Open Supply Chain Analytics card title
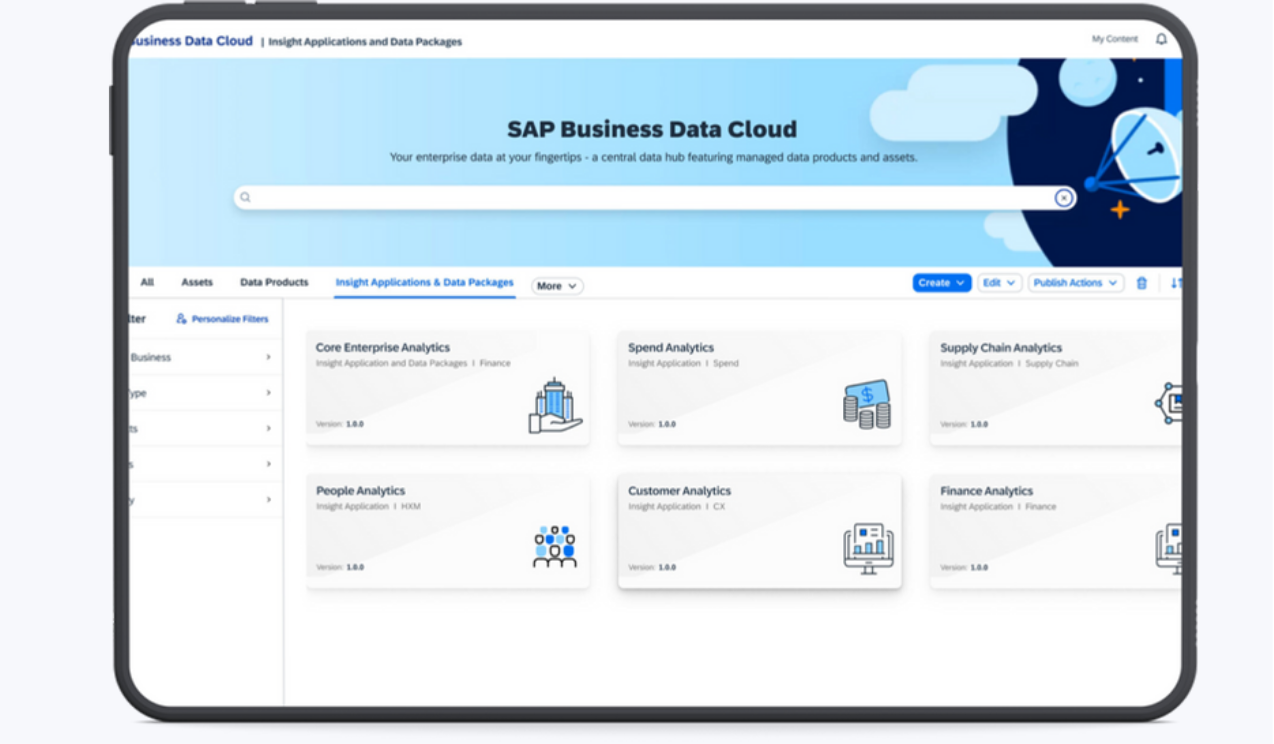 coord(1001,348)
